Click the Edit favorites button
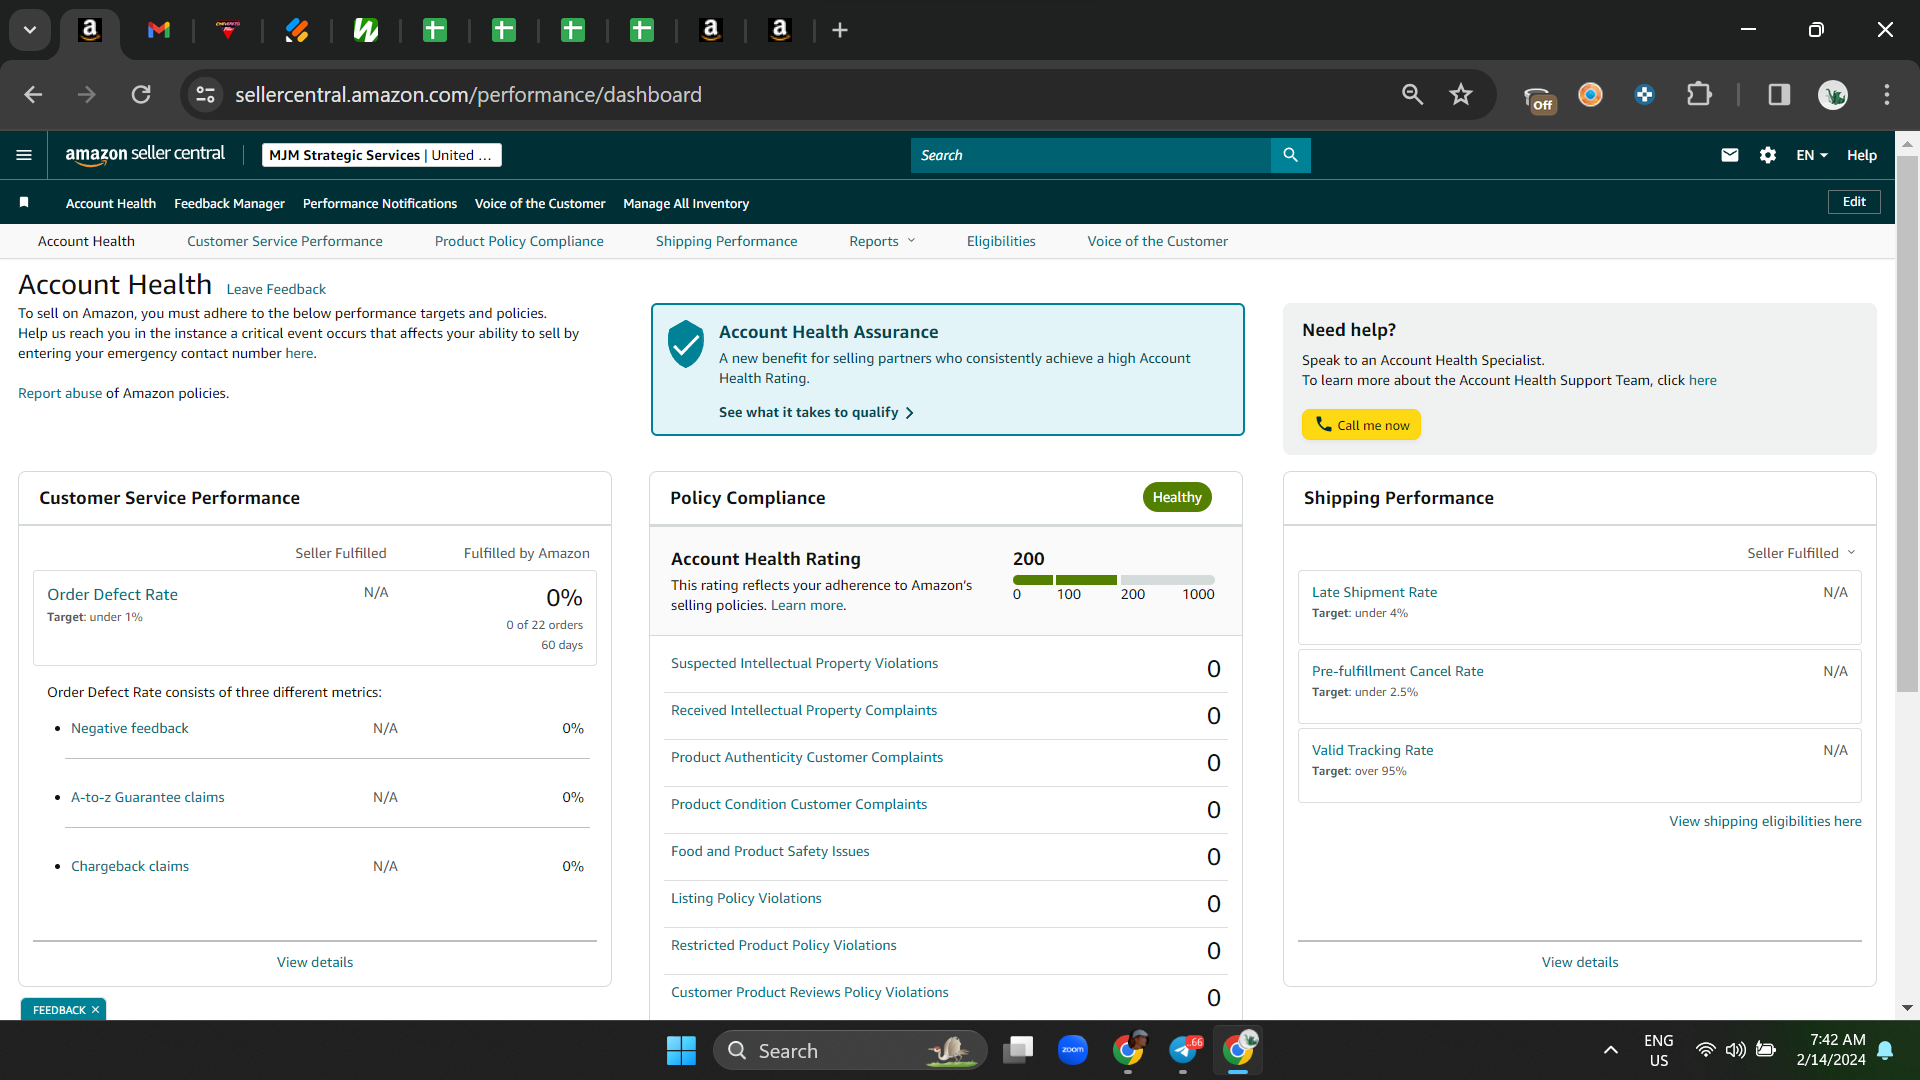This screenshot has height=1080, width=1920. pyautogui.click(x=1854, y=201)
